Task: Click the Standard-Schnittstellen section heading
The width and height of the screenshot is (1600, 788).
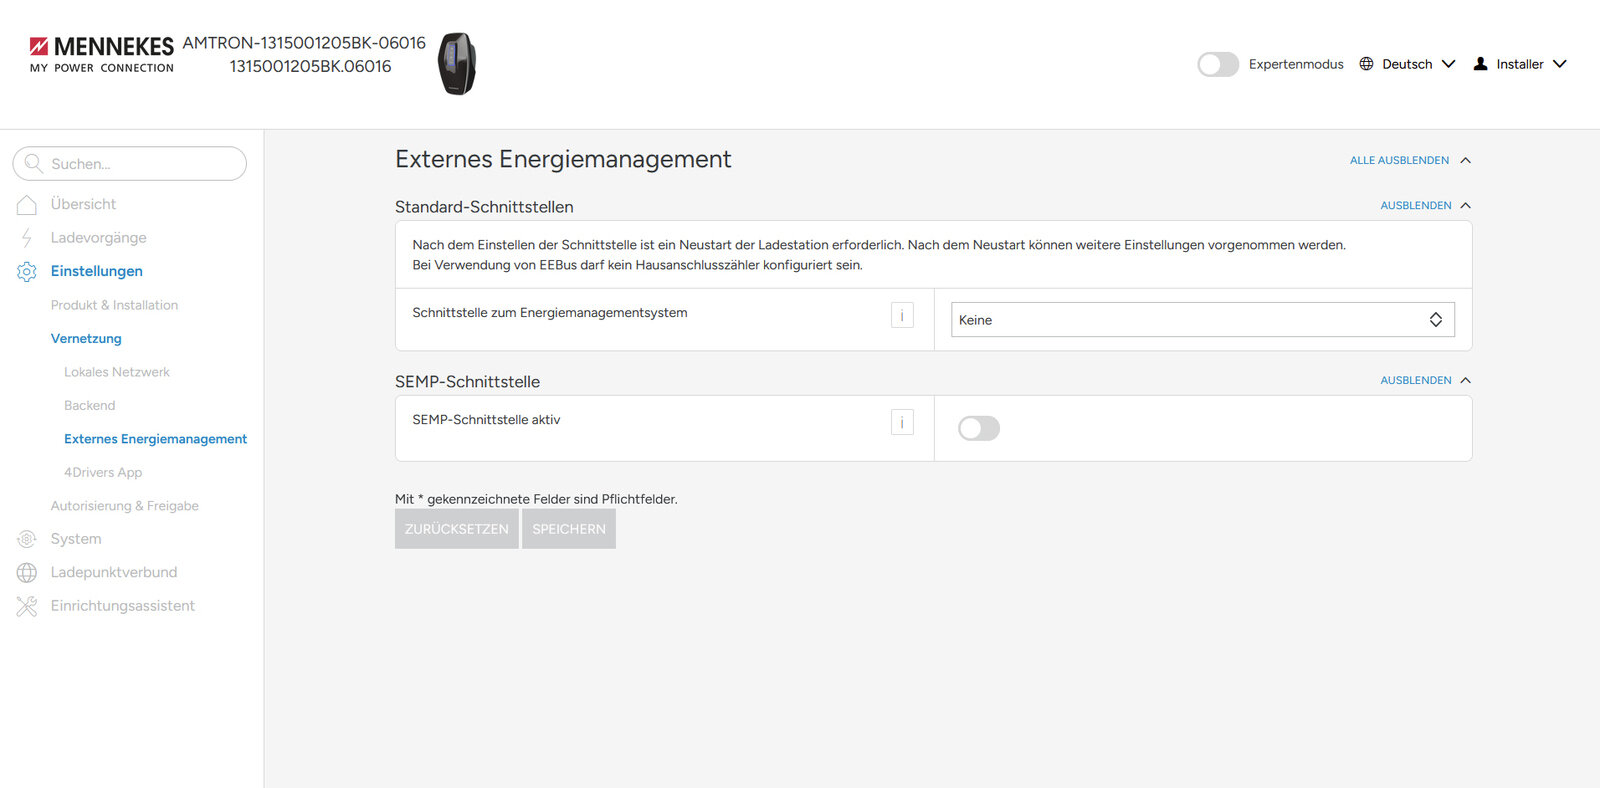Action: click(x=484, y=207)
